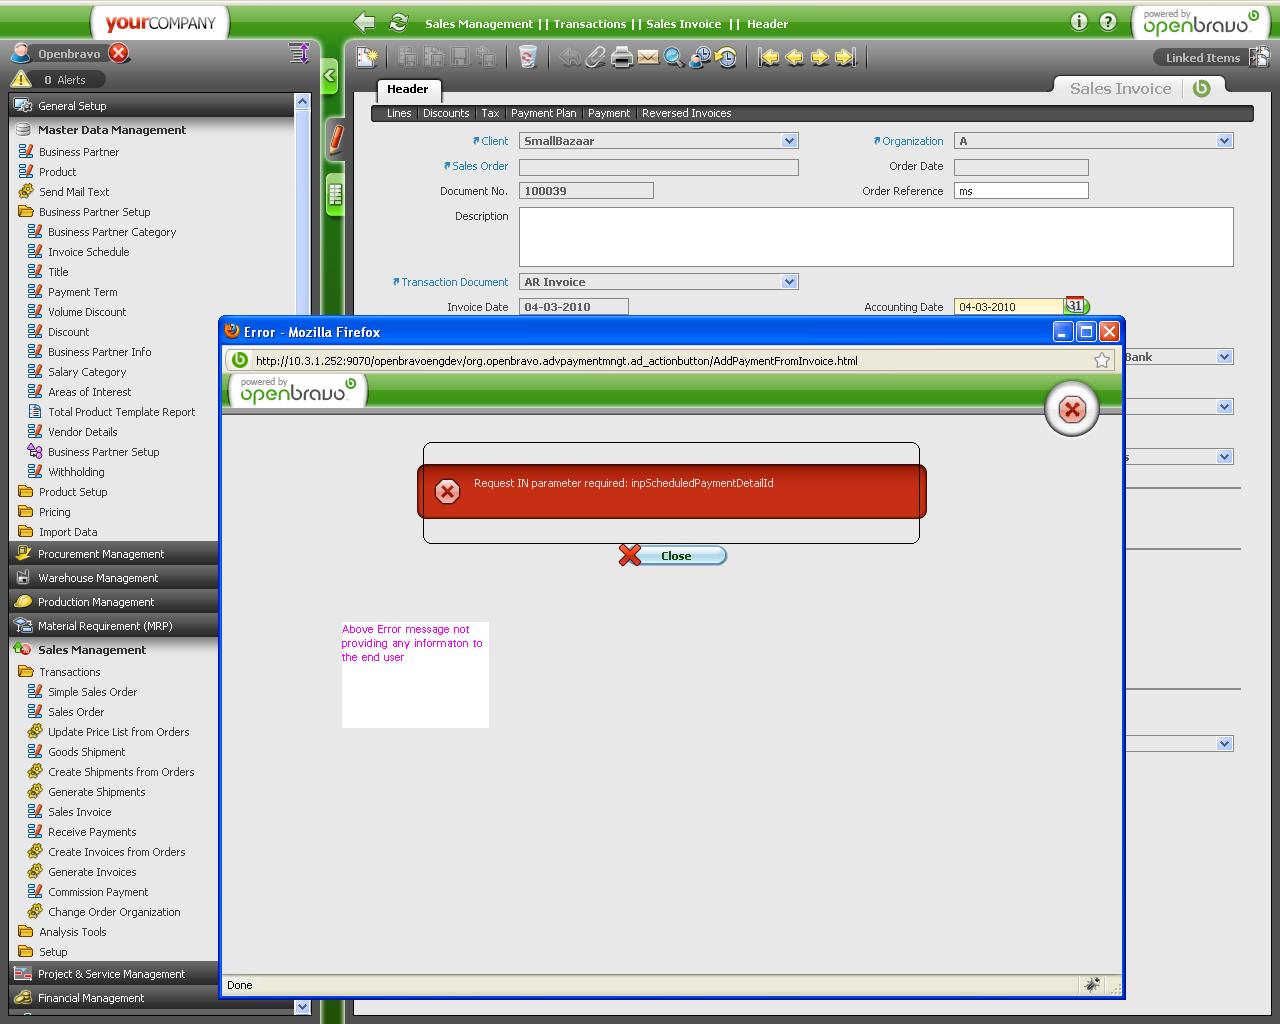
Task: Collapse the left menu panel
Action: click(x=329, y=76)
